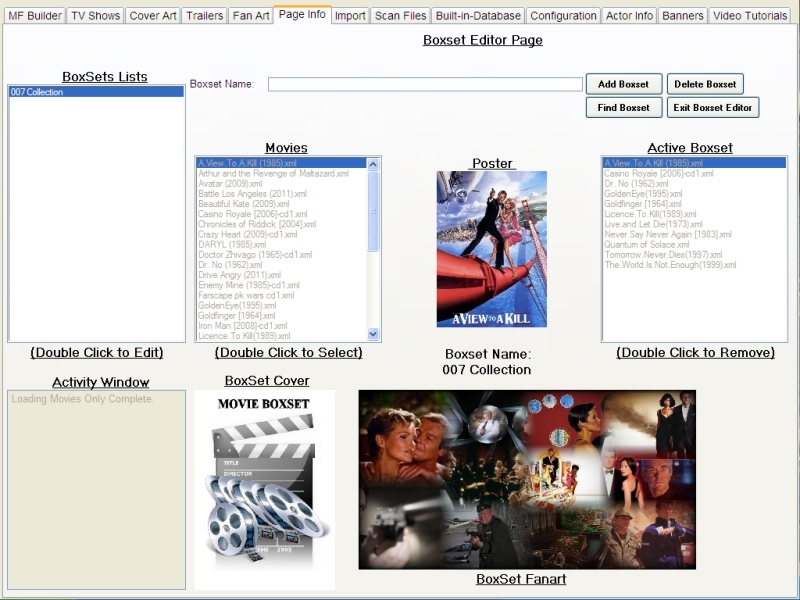Click the 007 BoxSet Fanart collage
The image size is (800, 600).
527,479
